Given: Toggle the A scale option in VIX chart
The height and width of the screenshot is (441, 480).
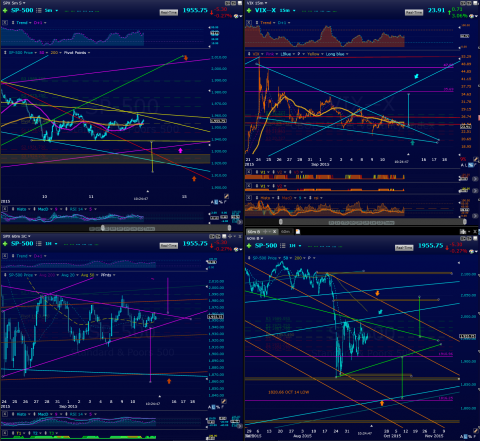Looking at the screenshot, I should 462,165.
